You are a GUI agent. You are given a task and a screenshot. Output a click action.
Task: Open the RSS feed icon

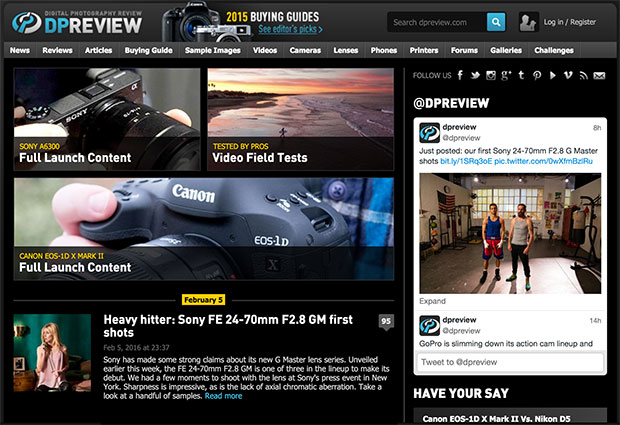tap(584, 75)
